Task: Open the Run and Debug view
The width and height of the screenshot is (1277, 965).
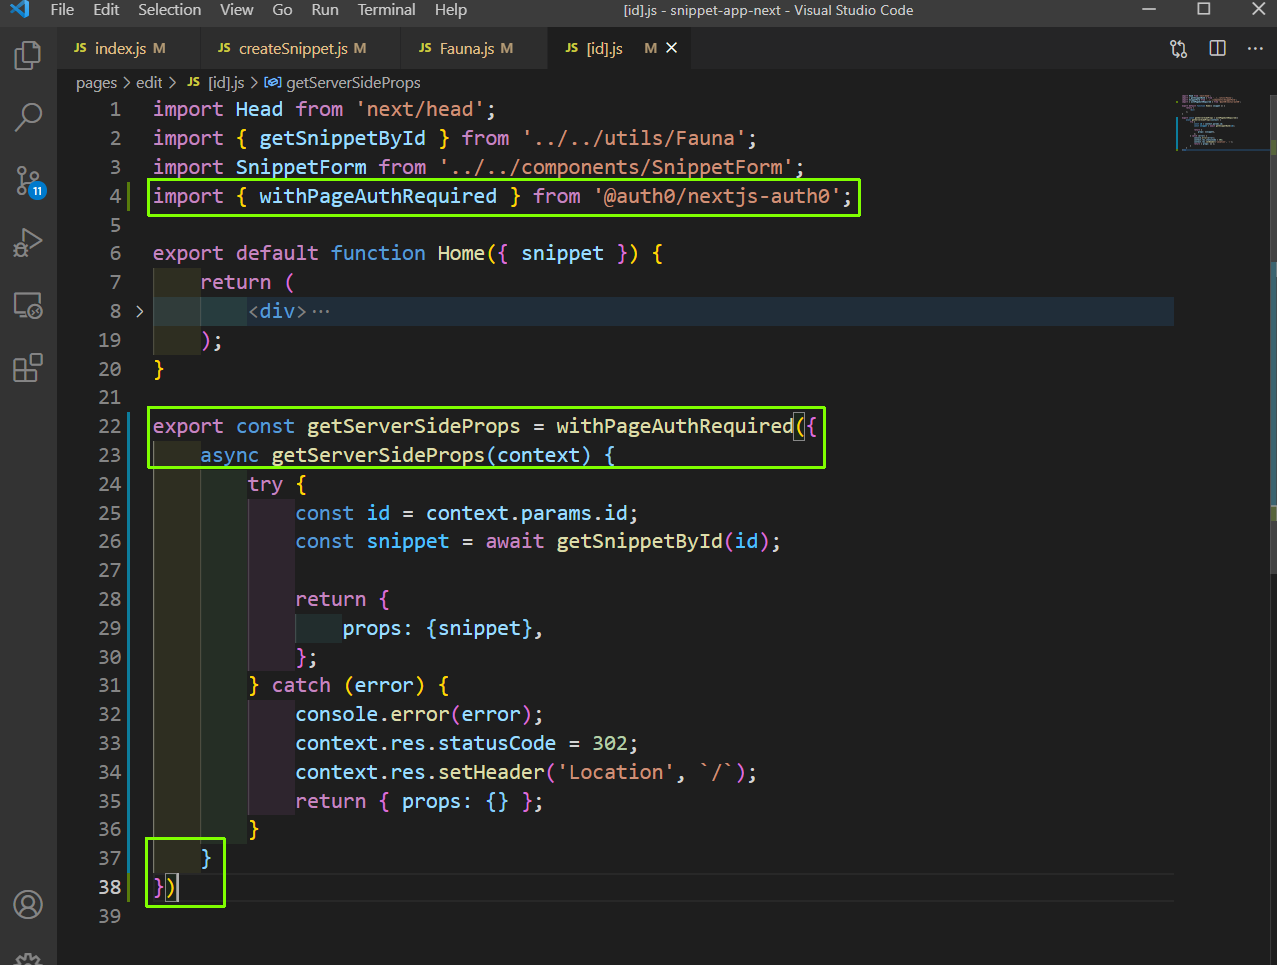Action: [28, 243]
